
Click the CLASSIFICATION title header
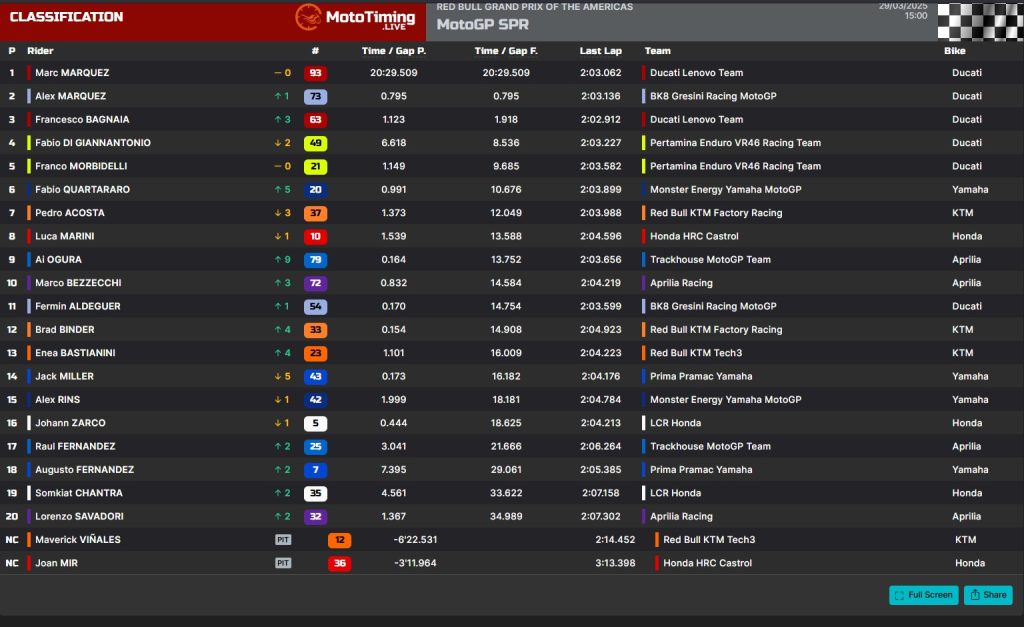click(x=66, y=17)
